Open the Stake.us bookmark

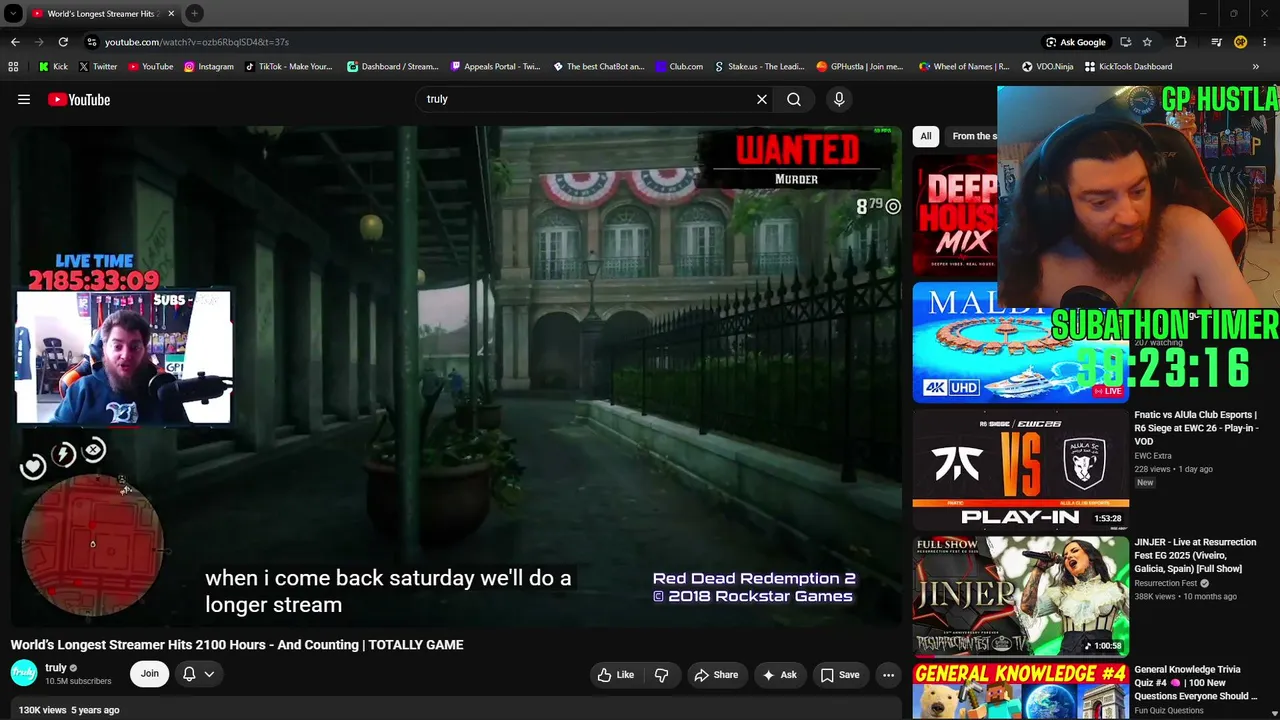point(759,67)
